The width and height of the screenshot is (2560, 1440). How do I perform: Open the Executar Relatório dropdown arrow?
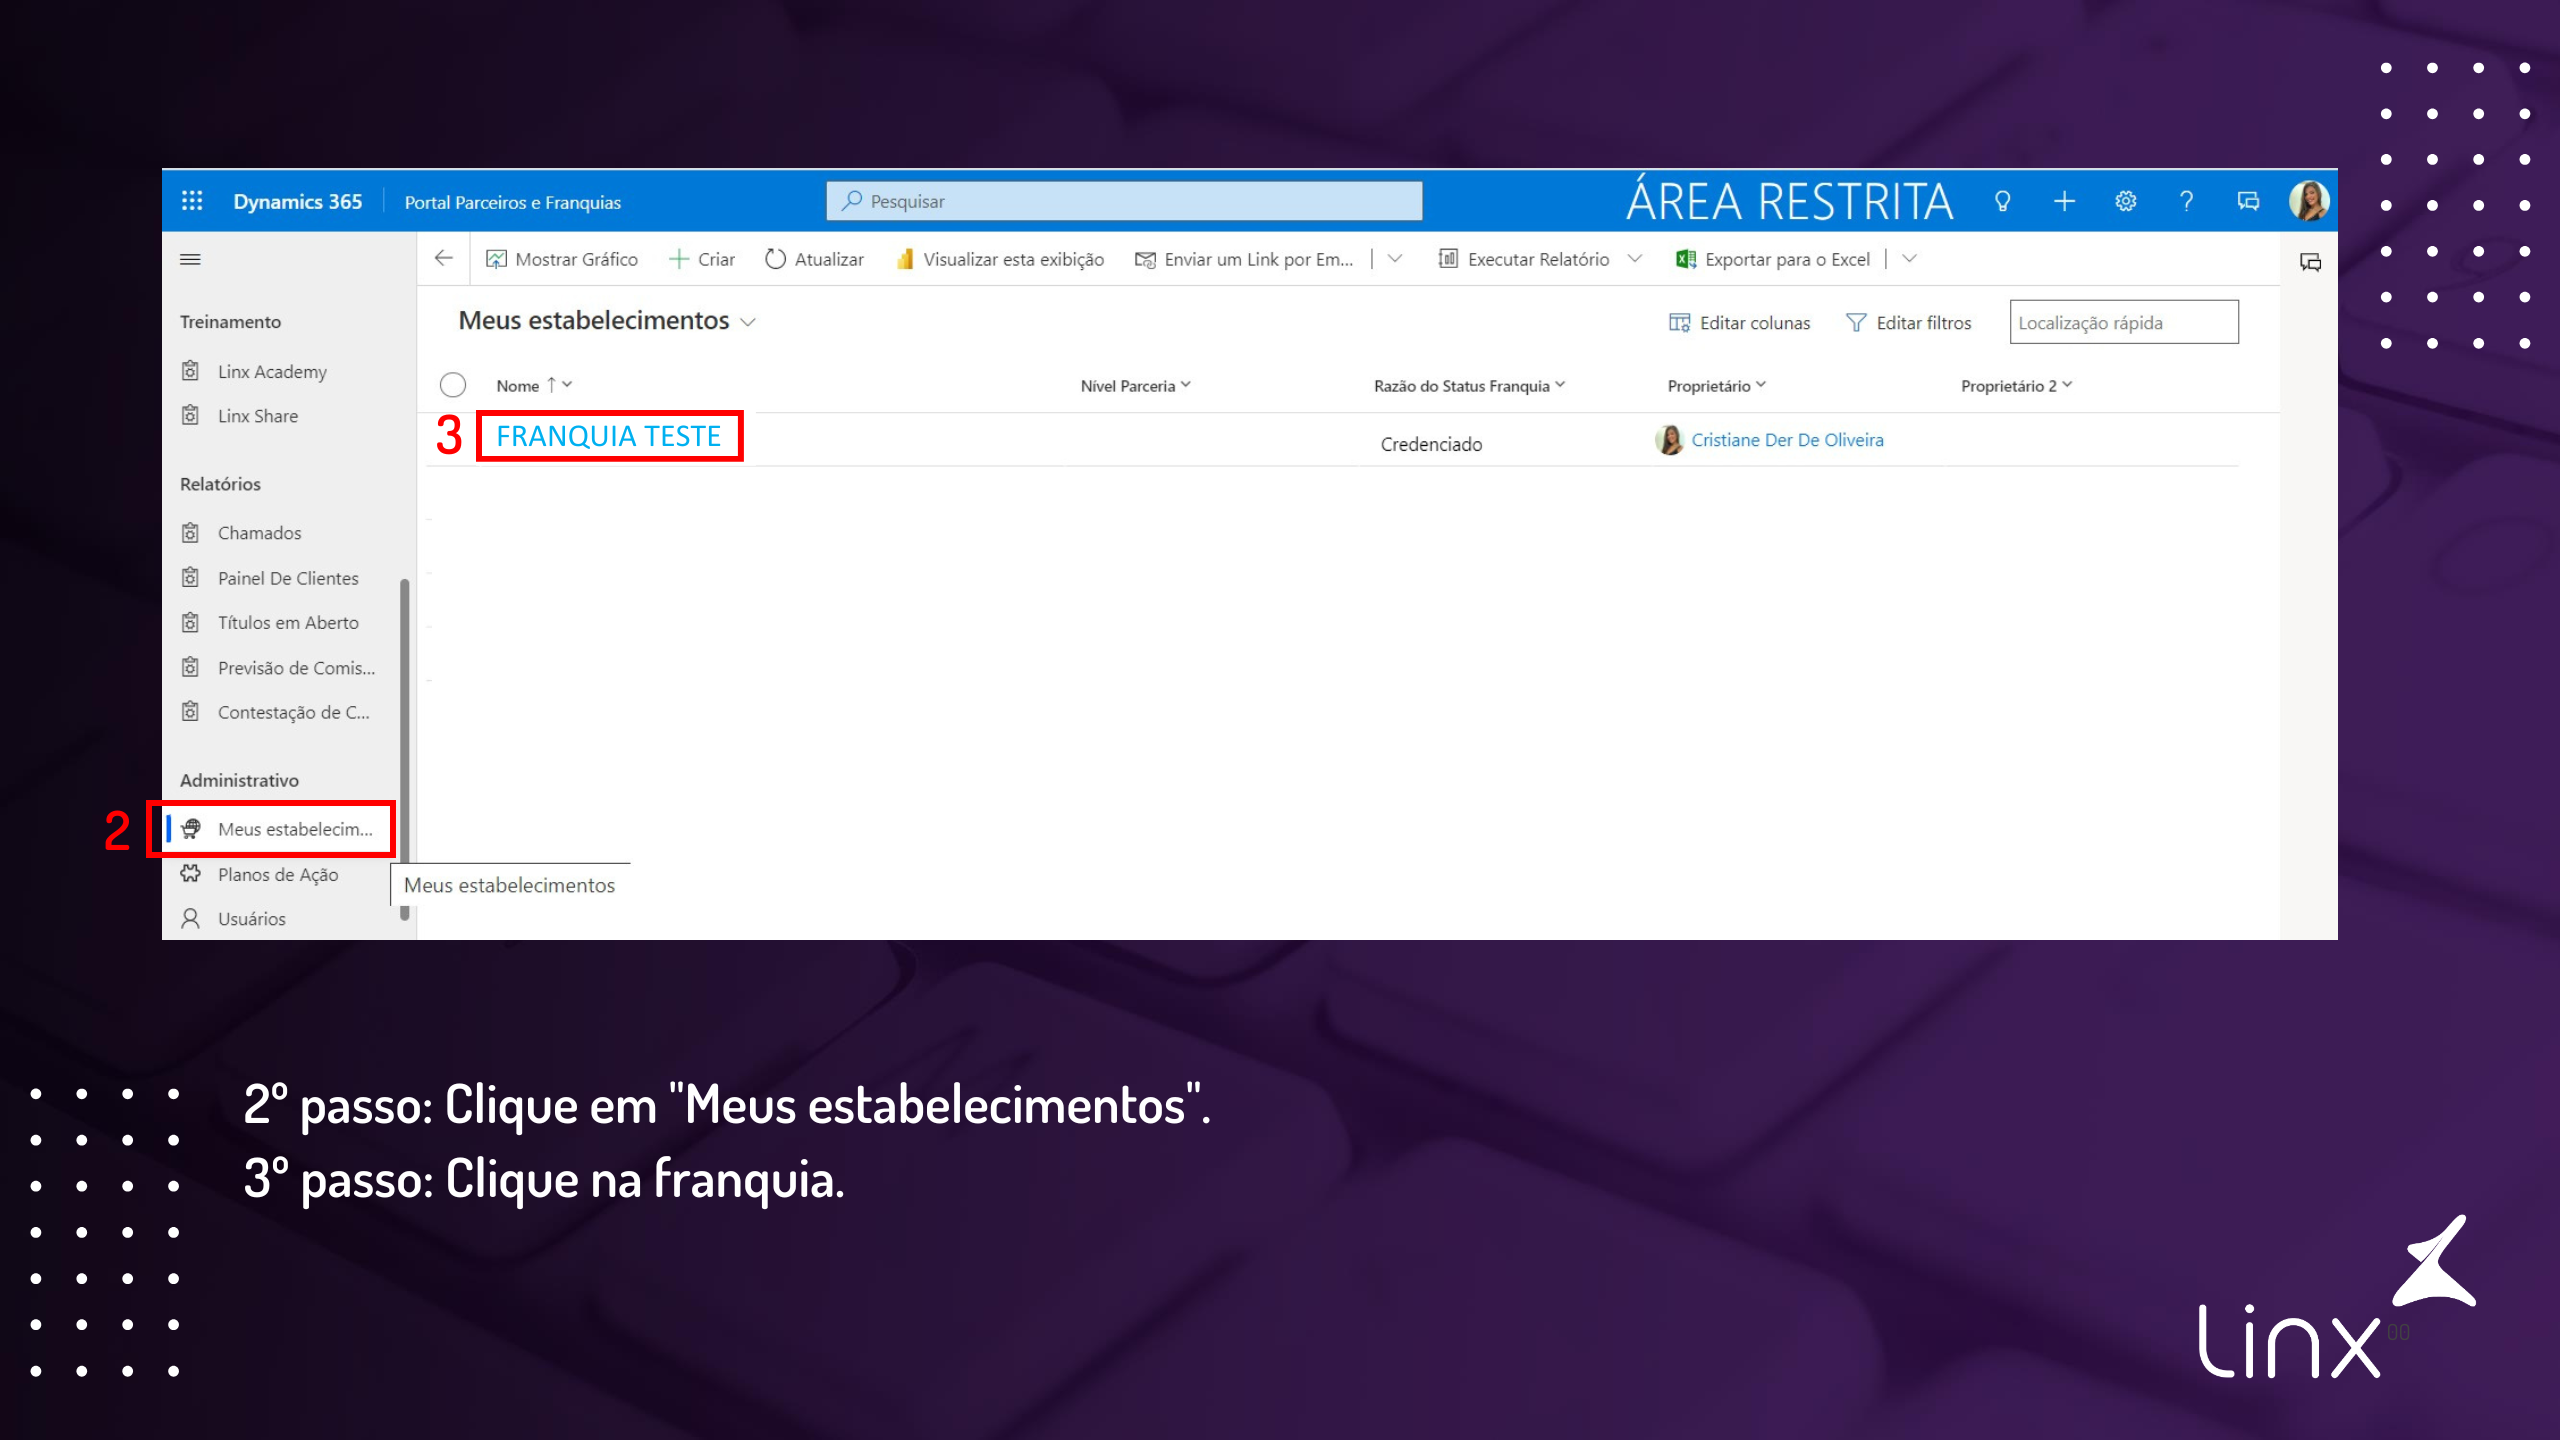1635,259
